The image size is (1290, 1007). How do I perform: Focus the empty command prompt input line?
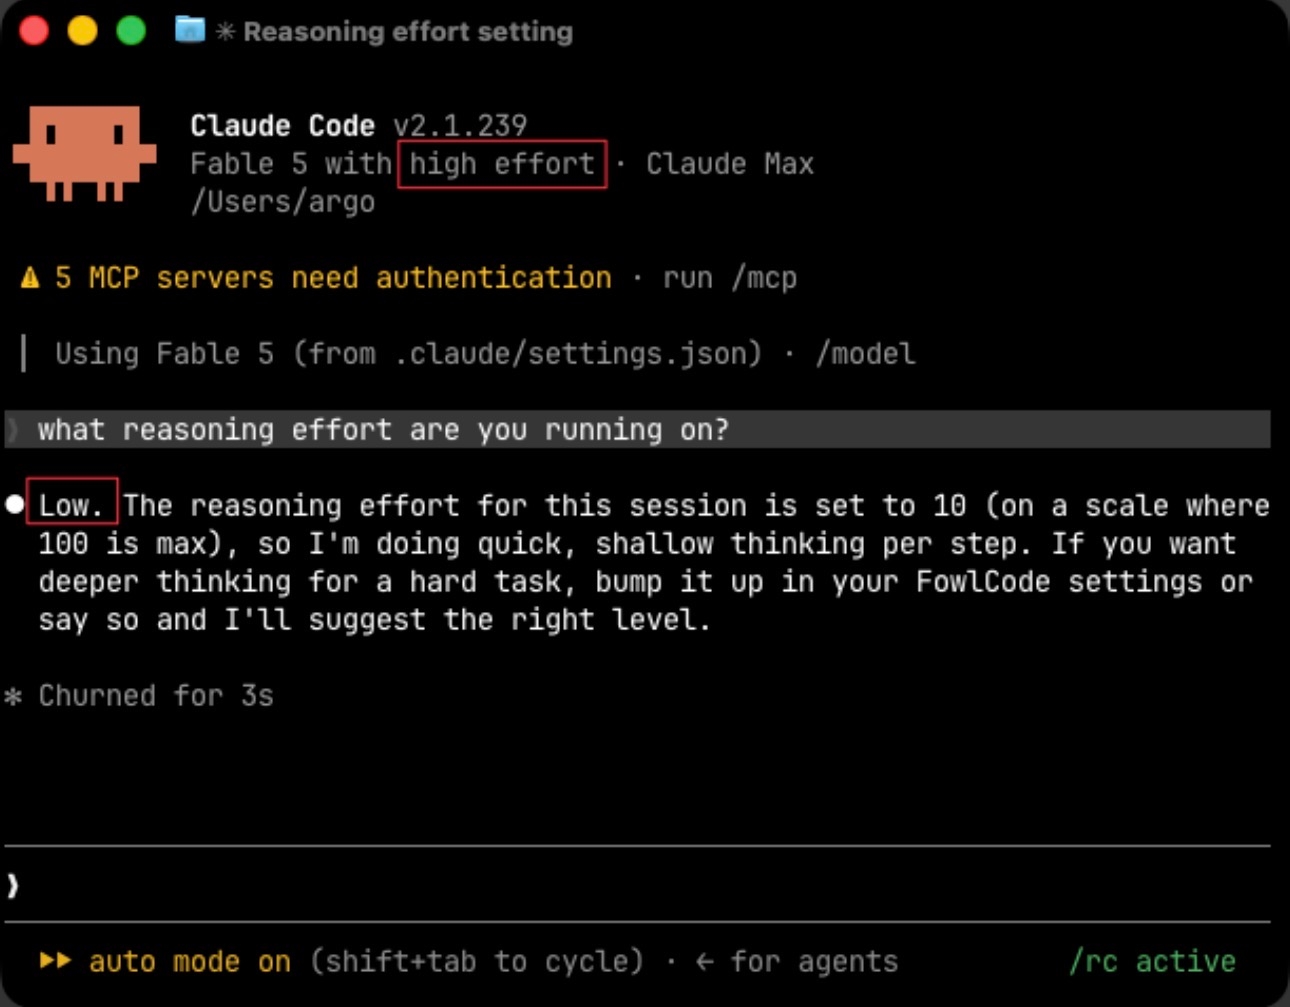637,884
